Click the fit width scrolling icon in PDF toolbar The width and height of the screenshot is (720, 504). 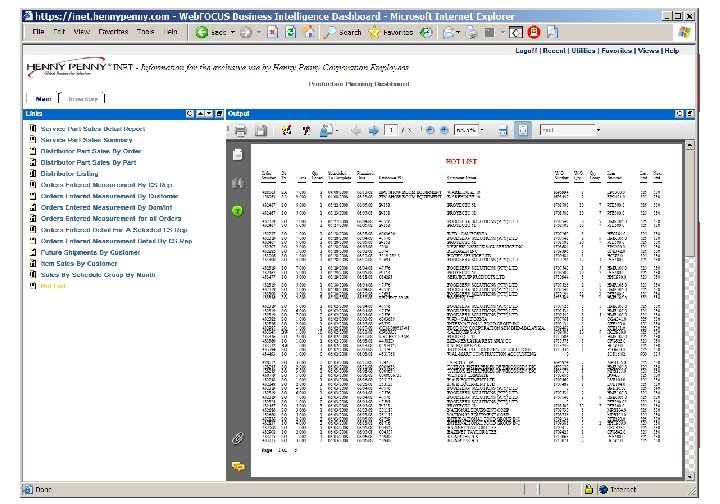pyautogui.click(x=503, y=130)
